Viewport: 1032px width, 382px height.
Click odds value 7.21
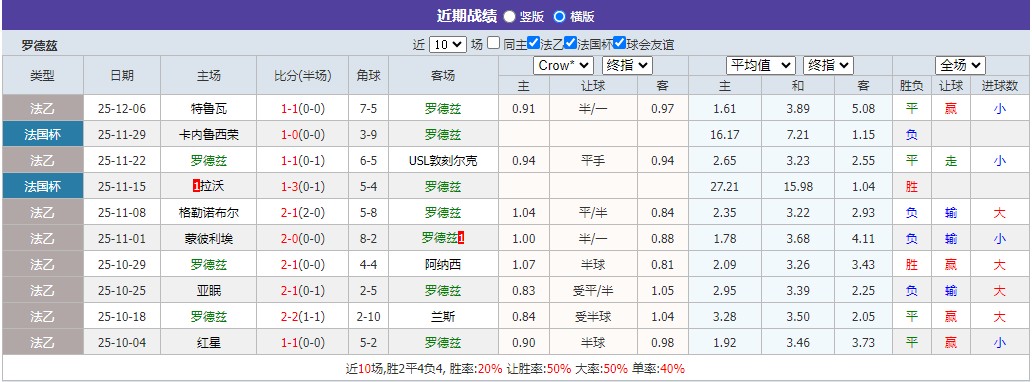tap(798, 135)
